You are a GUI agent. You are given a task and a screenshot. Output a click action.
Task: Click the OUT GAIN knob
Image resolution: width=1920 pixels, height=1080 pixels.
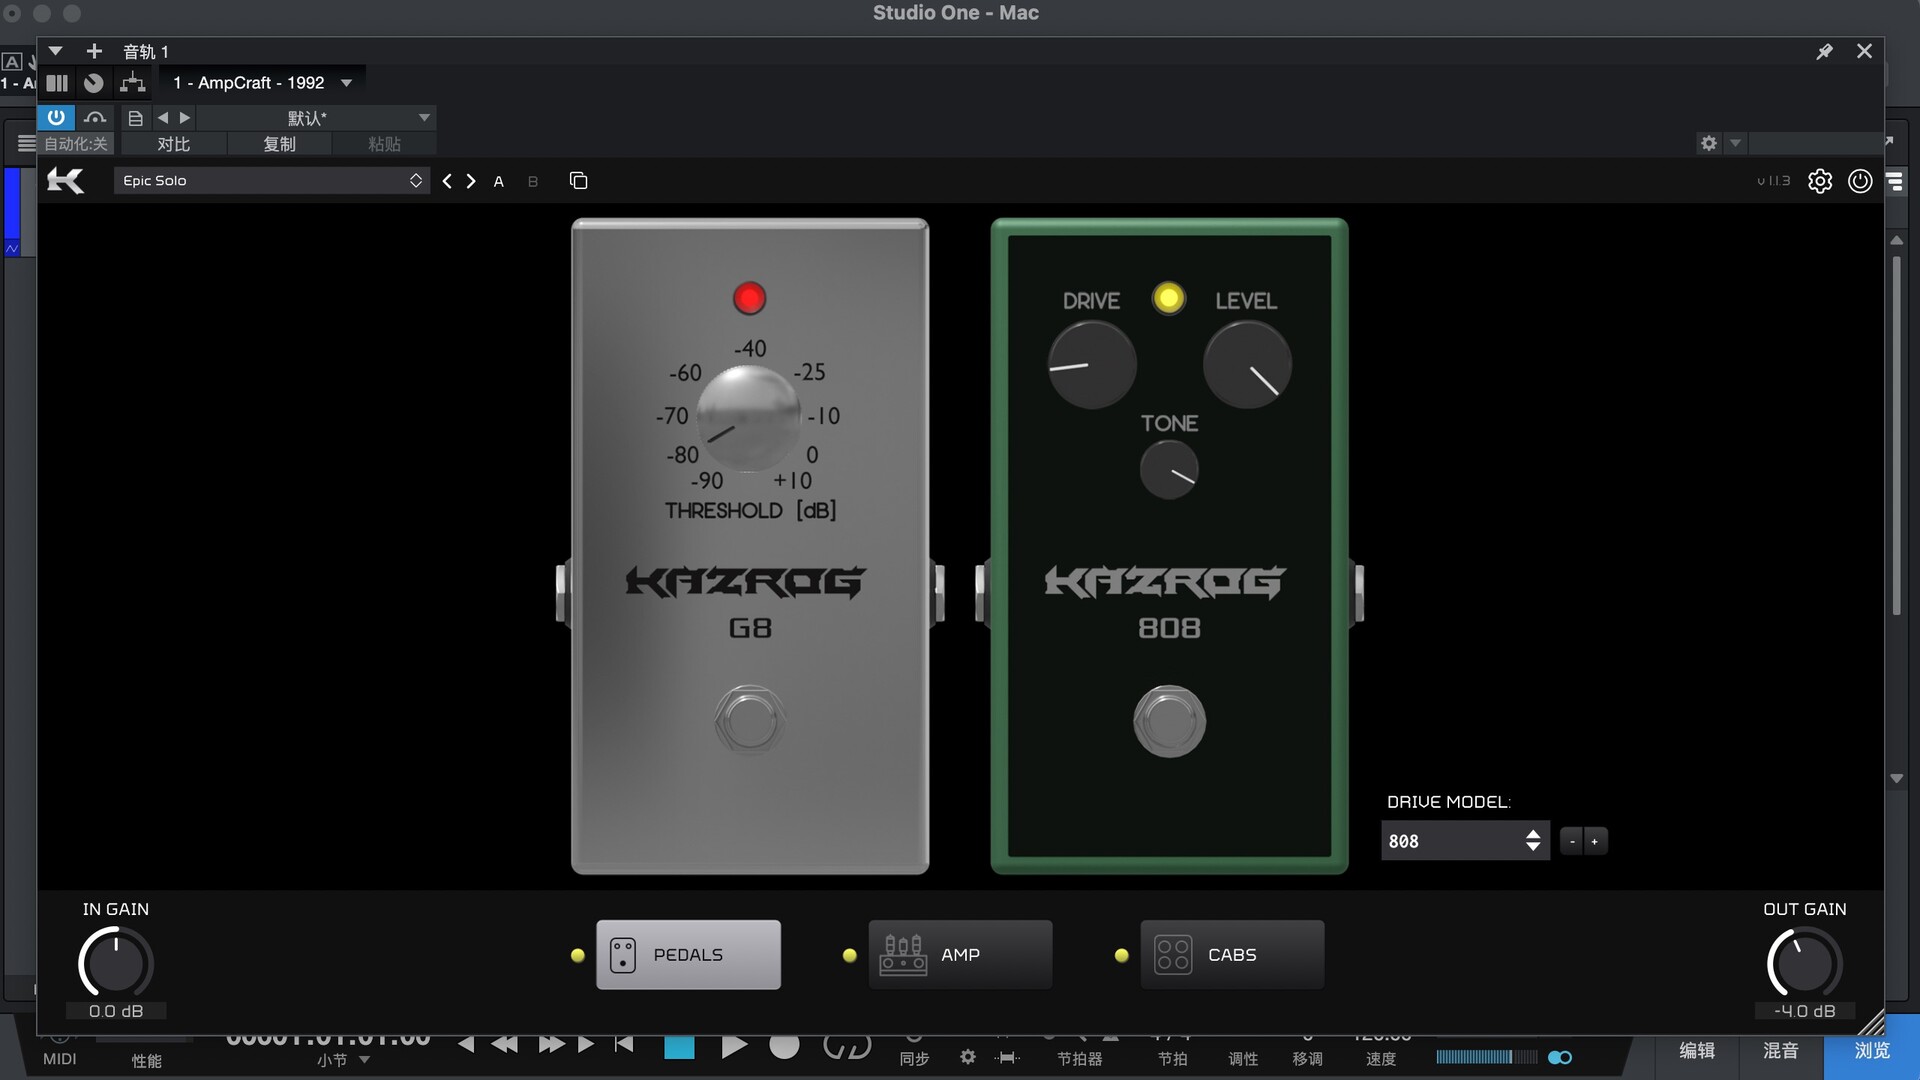[1804, 963]
